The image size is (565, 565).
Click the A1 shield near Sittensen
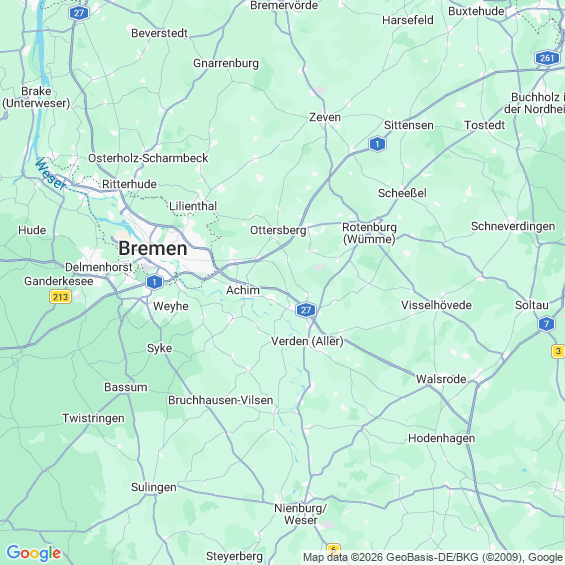point(377,144)
